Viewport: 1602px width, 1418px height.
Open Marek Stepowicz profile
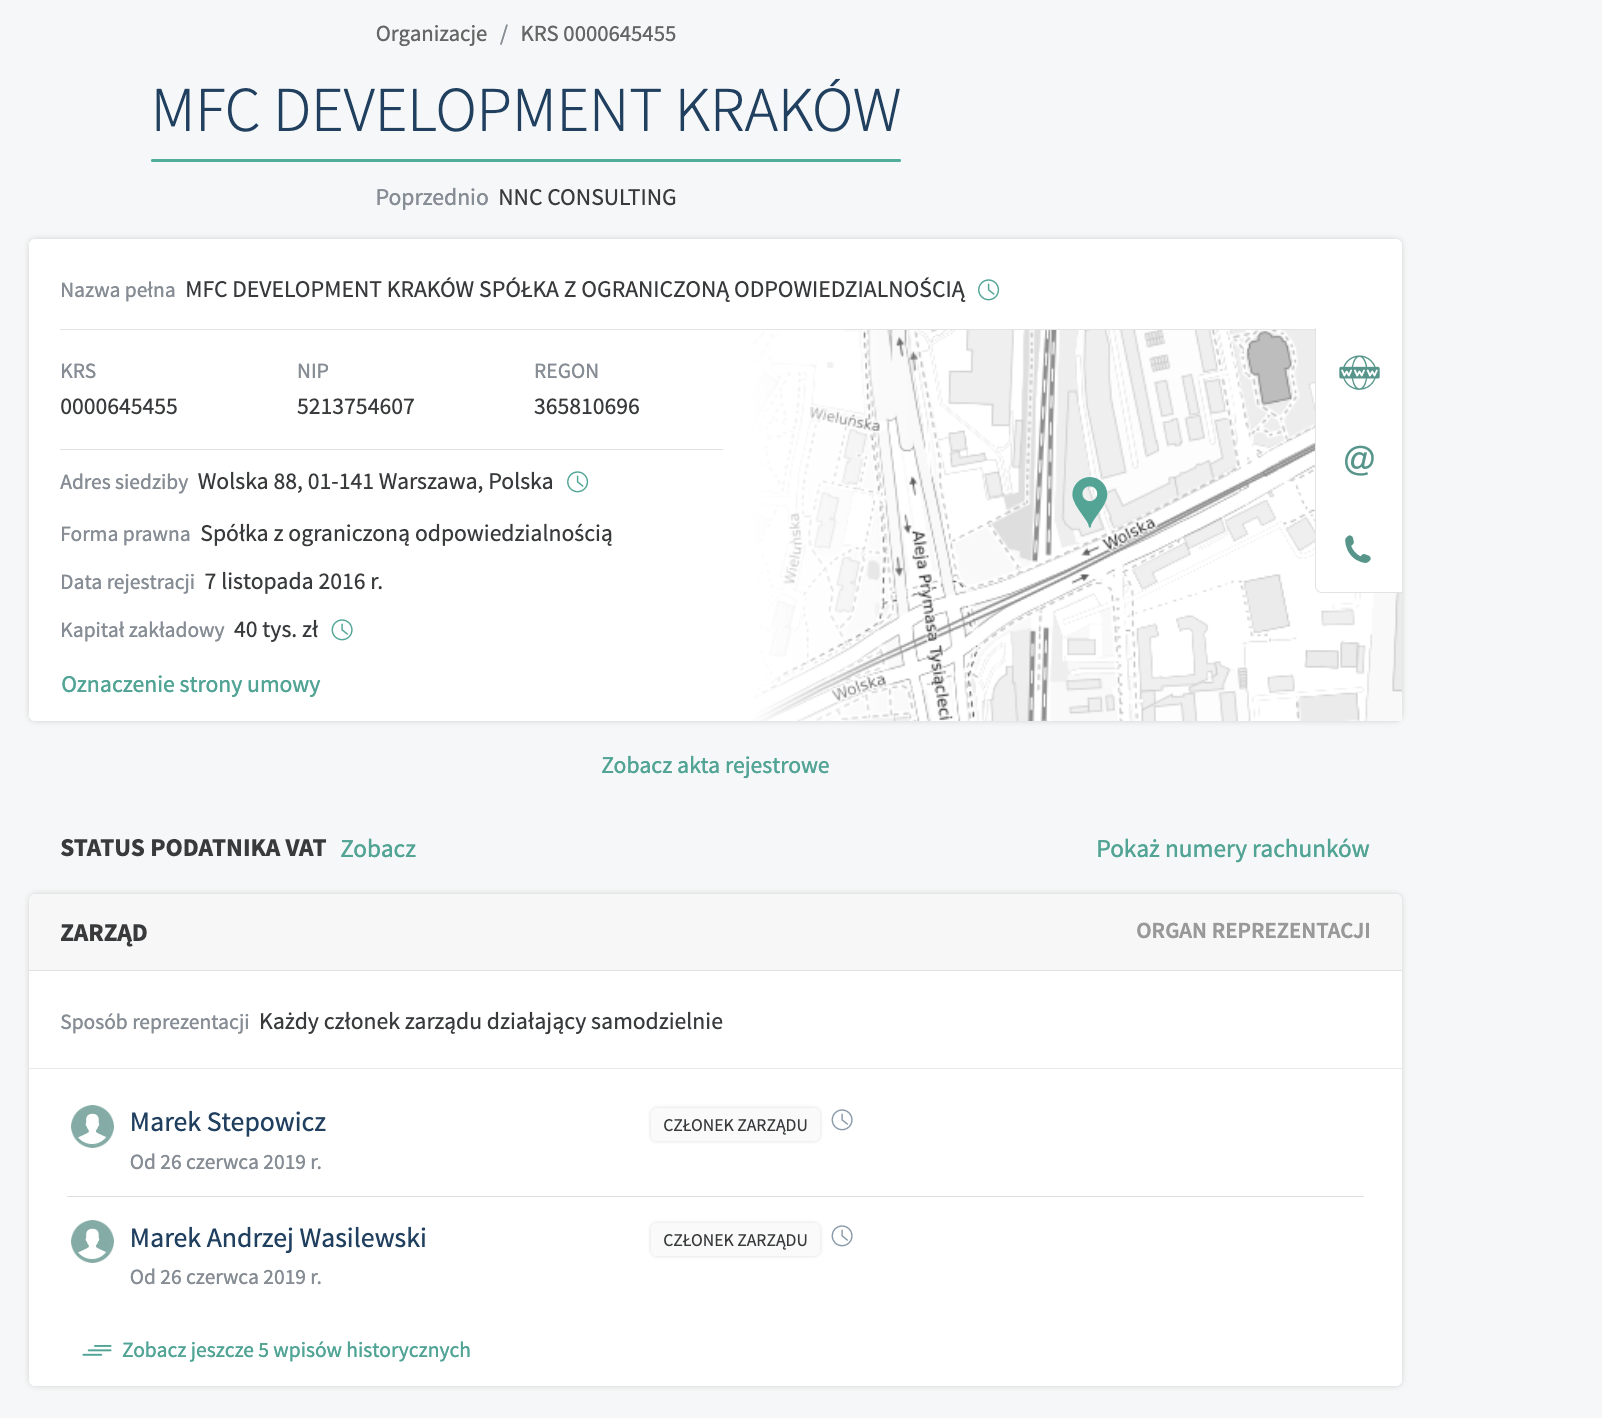(228, 1122)
